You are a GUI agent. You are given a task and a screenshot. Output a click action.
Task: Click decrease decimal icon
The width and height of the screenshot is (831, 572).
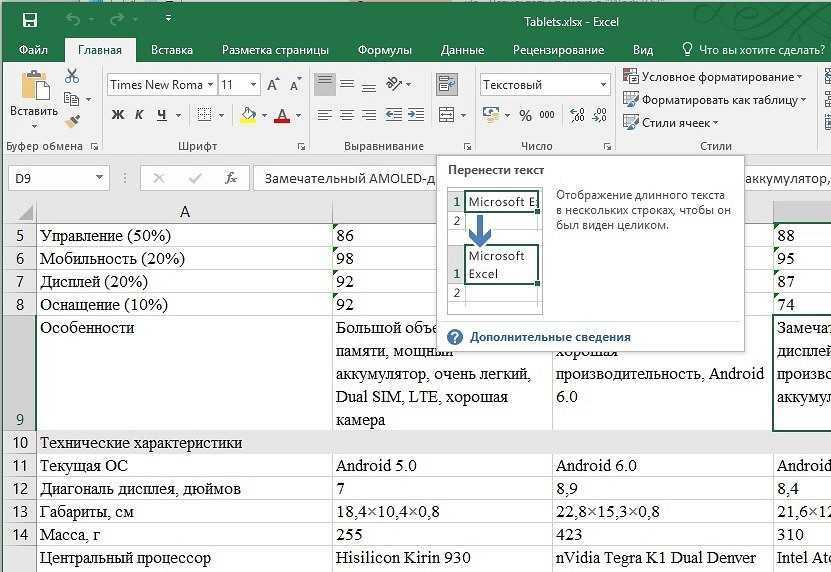click(599, 115)
